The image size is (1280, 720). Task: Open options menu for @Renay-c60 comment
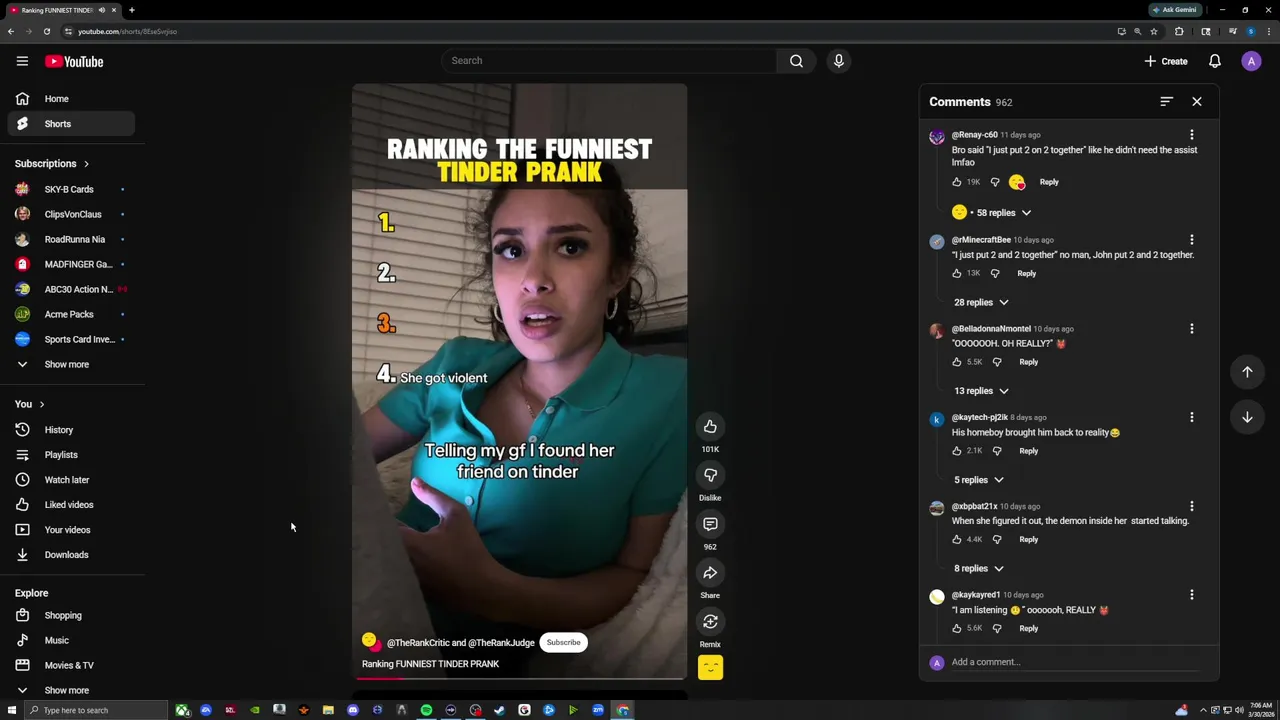(x=1191, y=134)
